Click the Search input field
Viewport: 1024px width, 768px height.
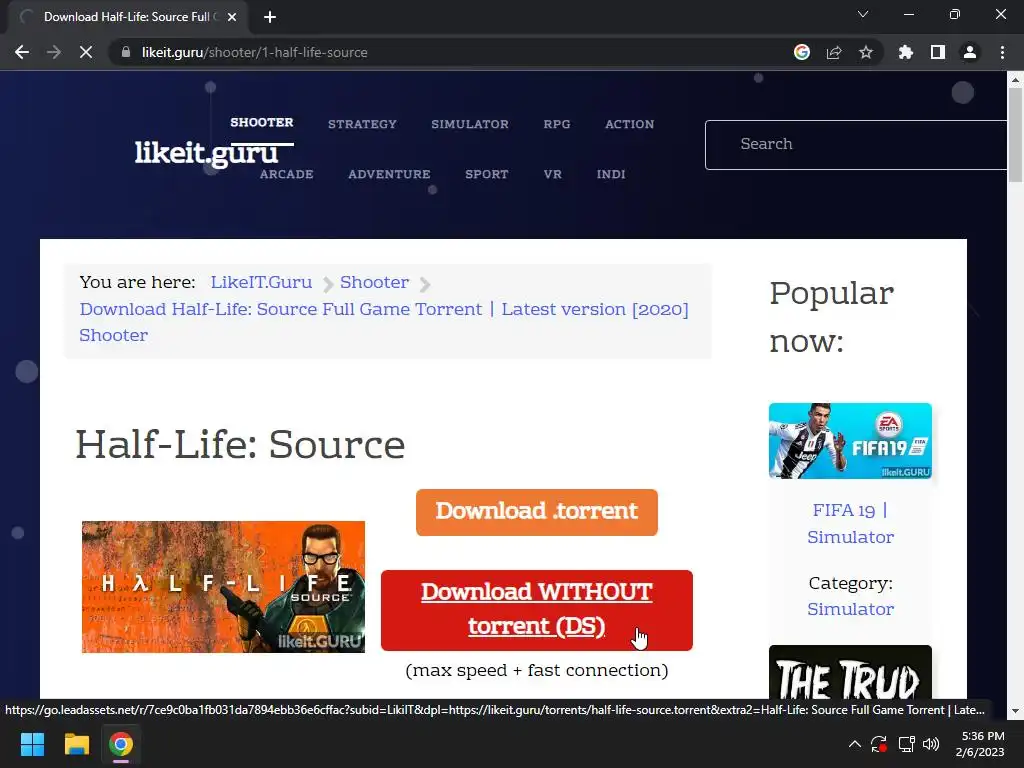point(856,144)
